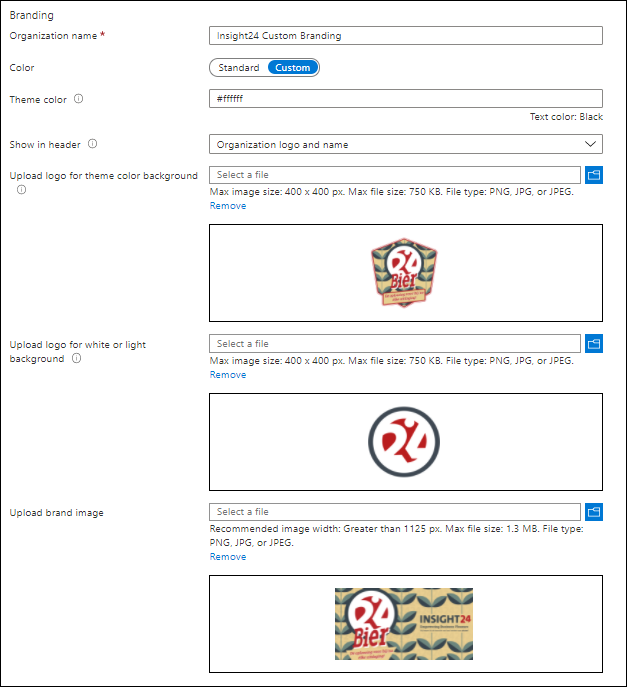Remove the theme color background logo
Image resolution: width=627 pixels, height=687 pixels.
(x=228, y=205)
